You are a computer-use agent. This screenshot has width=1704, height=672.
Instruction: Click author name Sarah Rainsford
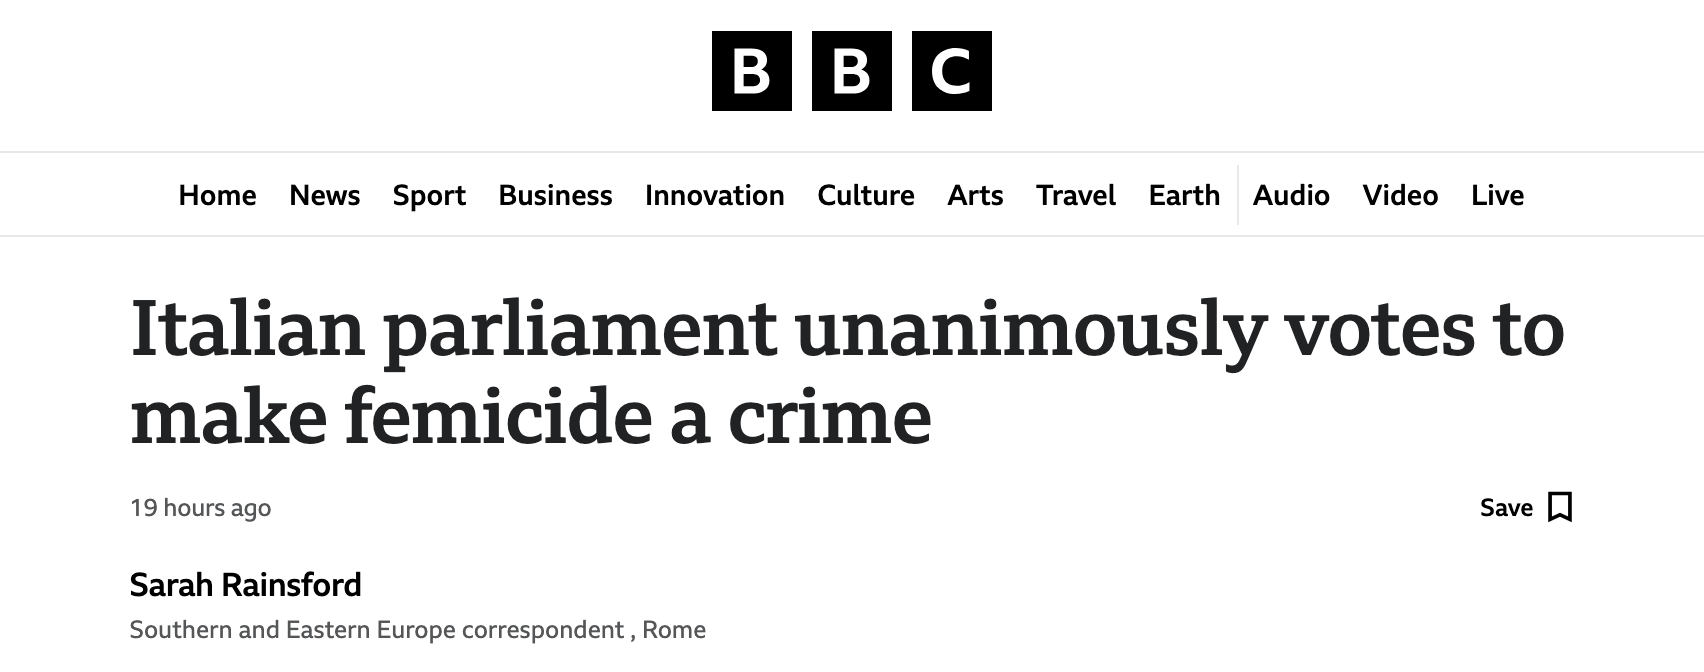coord(245,585)
